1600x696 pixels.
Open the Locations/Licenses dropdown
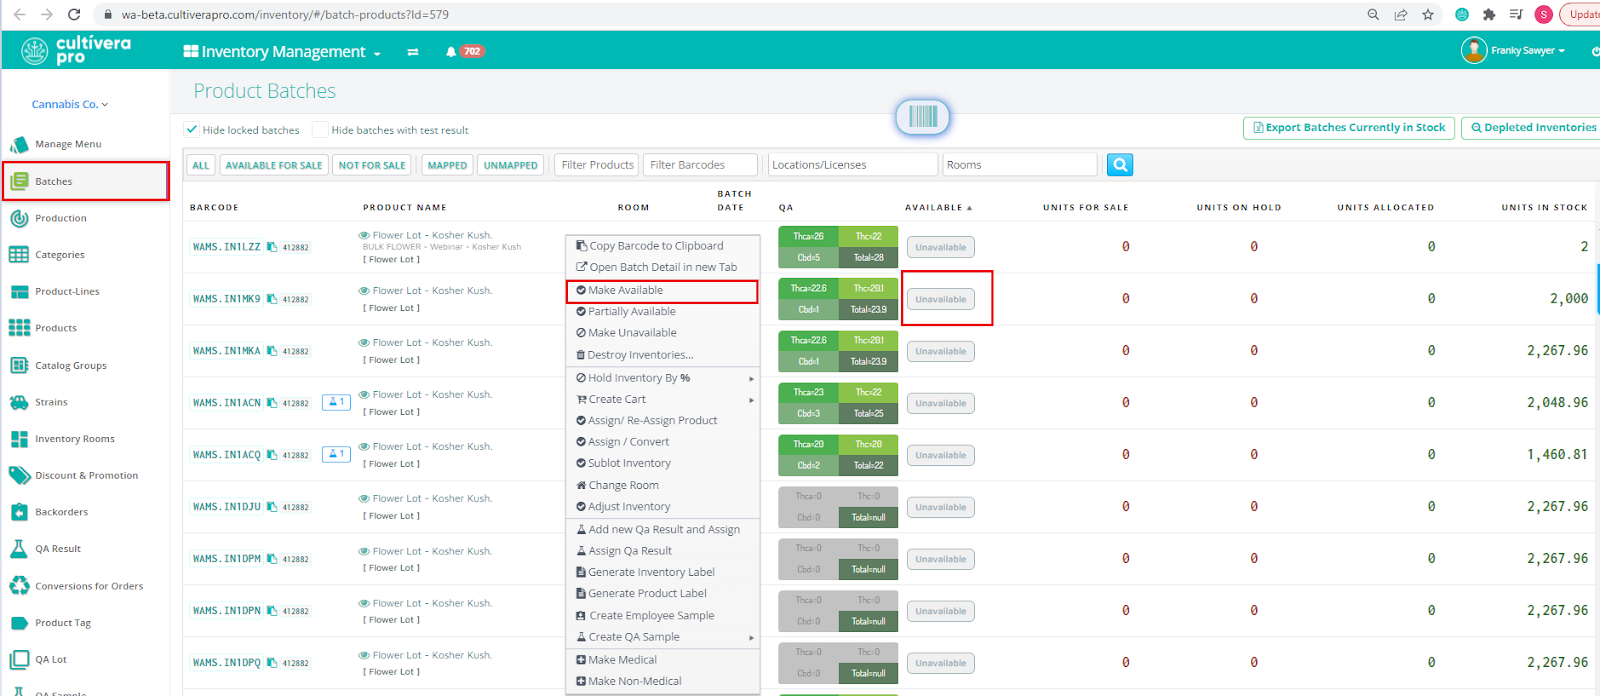pos(853,165)
